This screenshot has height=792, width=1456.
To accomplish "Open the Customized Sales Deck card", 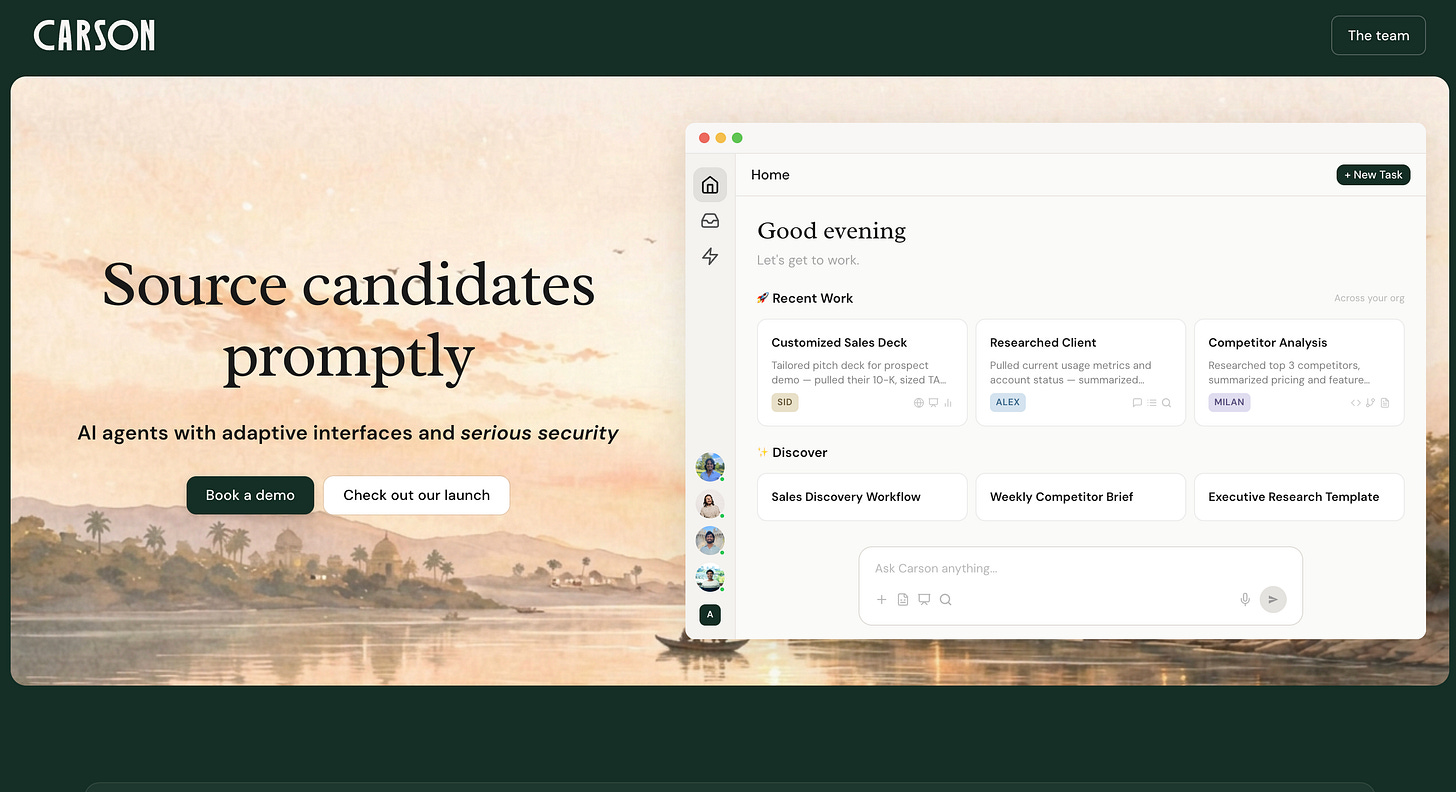I will pos(862,373).
